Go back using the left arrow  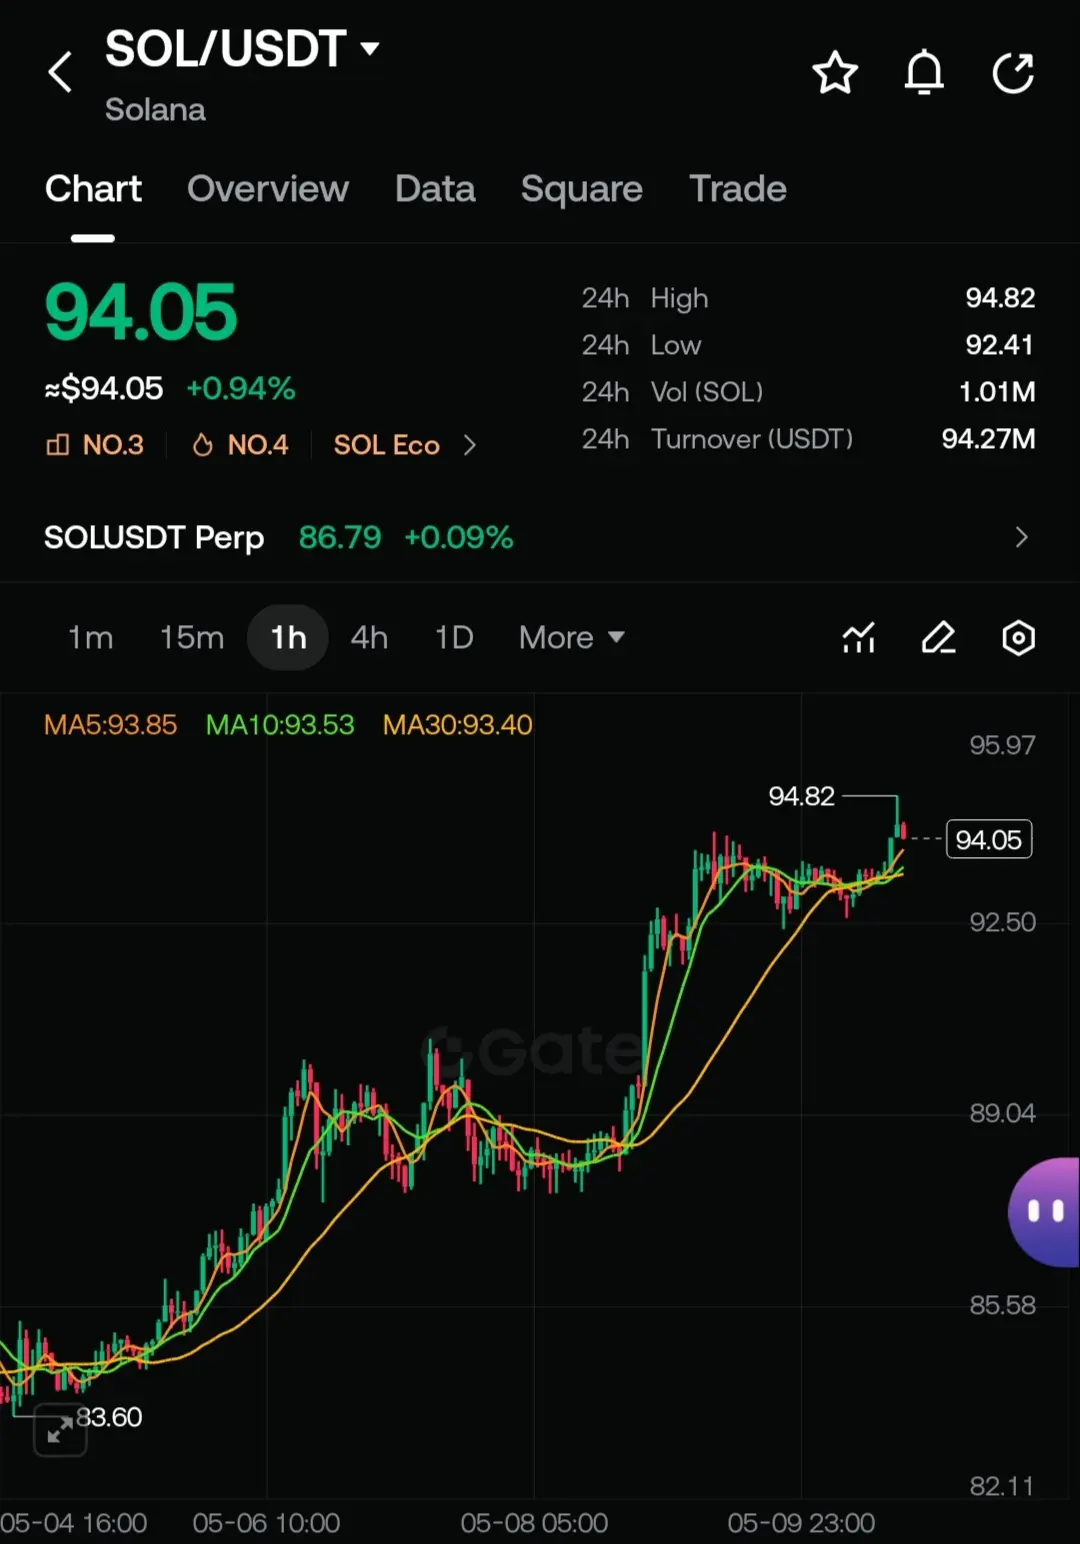pyautogui.click(x=60, y=72)
